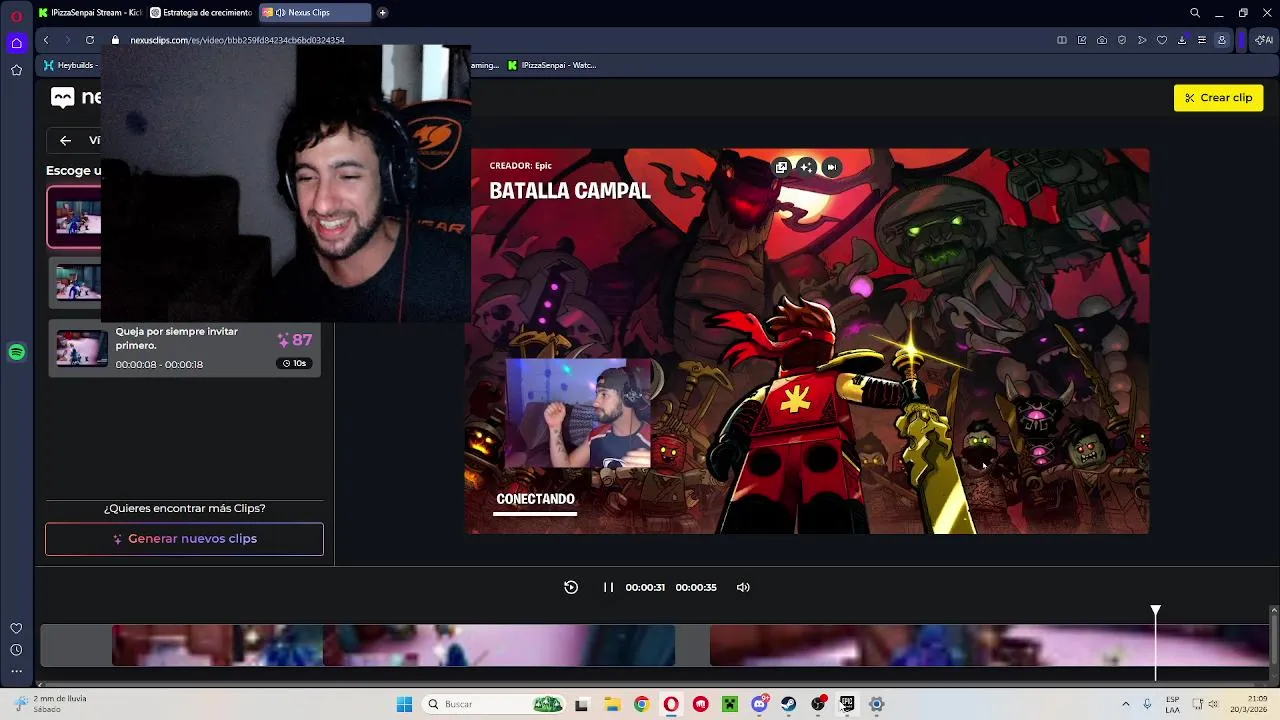Open Steam from the taskbar
Viewport: 1280px width, 720px height.
(789, 704)
